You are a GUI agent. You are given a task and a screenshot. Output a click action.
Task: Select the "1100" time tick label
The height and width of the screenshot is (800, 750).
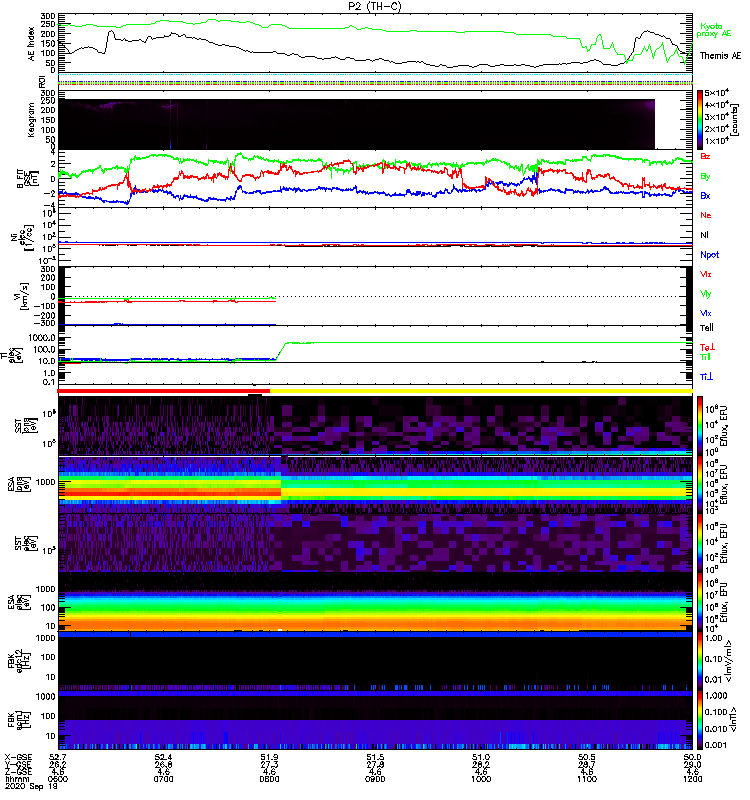coord(587,779)
